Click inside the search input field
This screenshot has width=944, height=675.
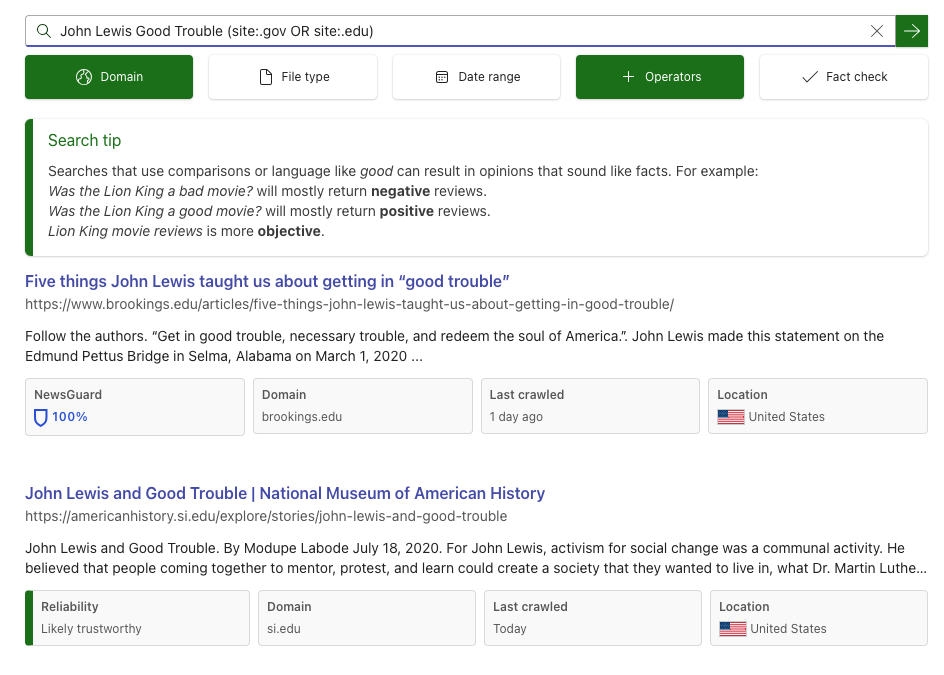pos(450,31)
